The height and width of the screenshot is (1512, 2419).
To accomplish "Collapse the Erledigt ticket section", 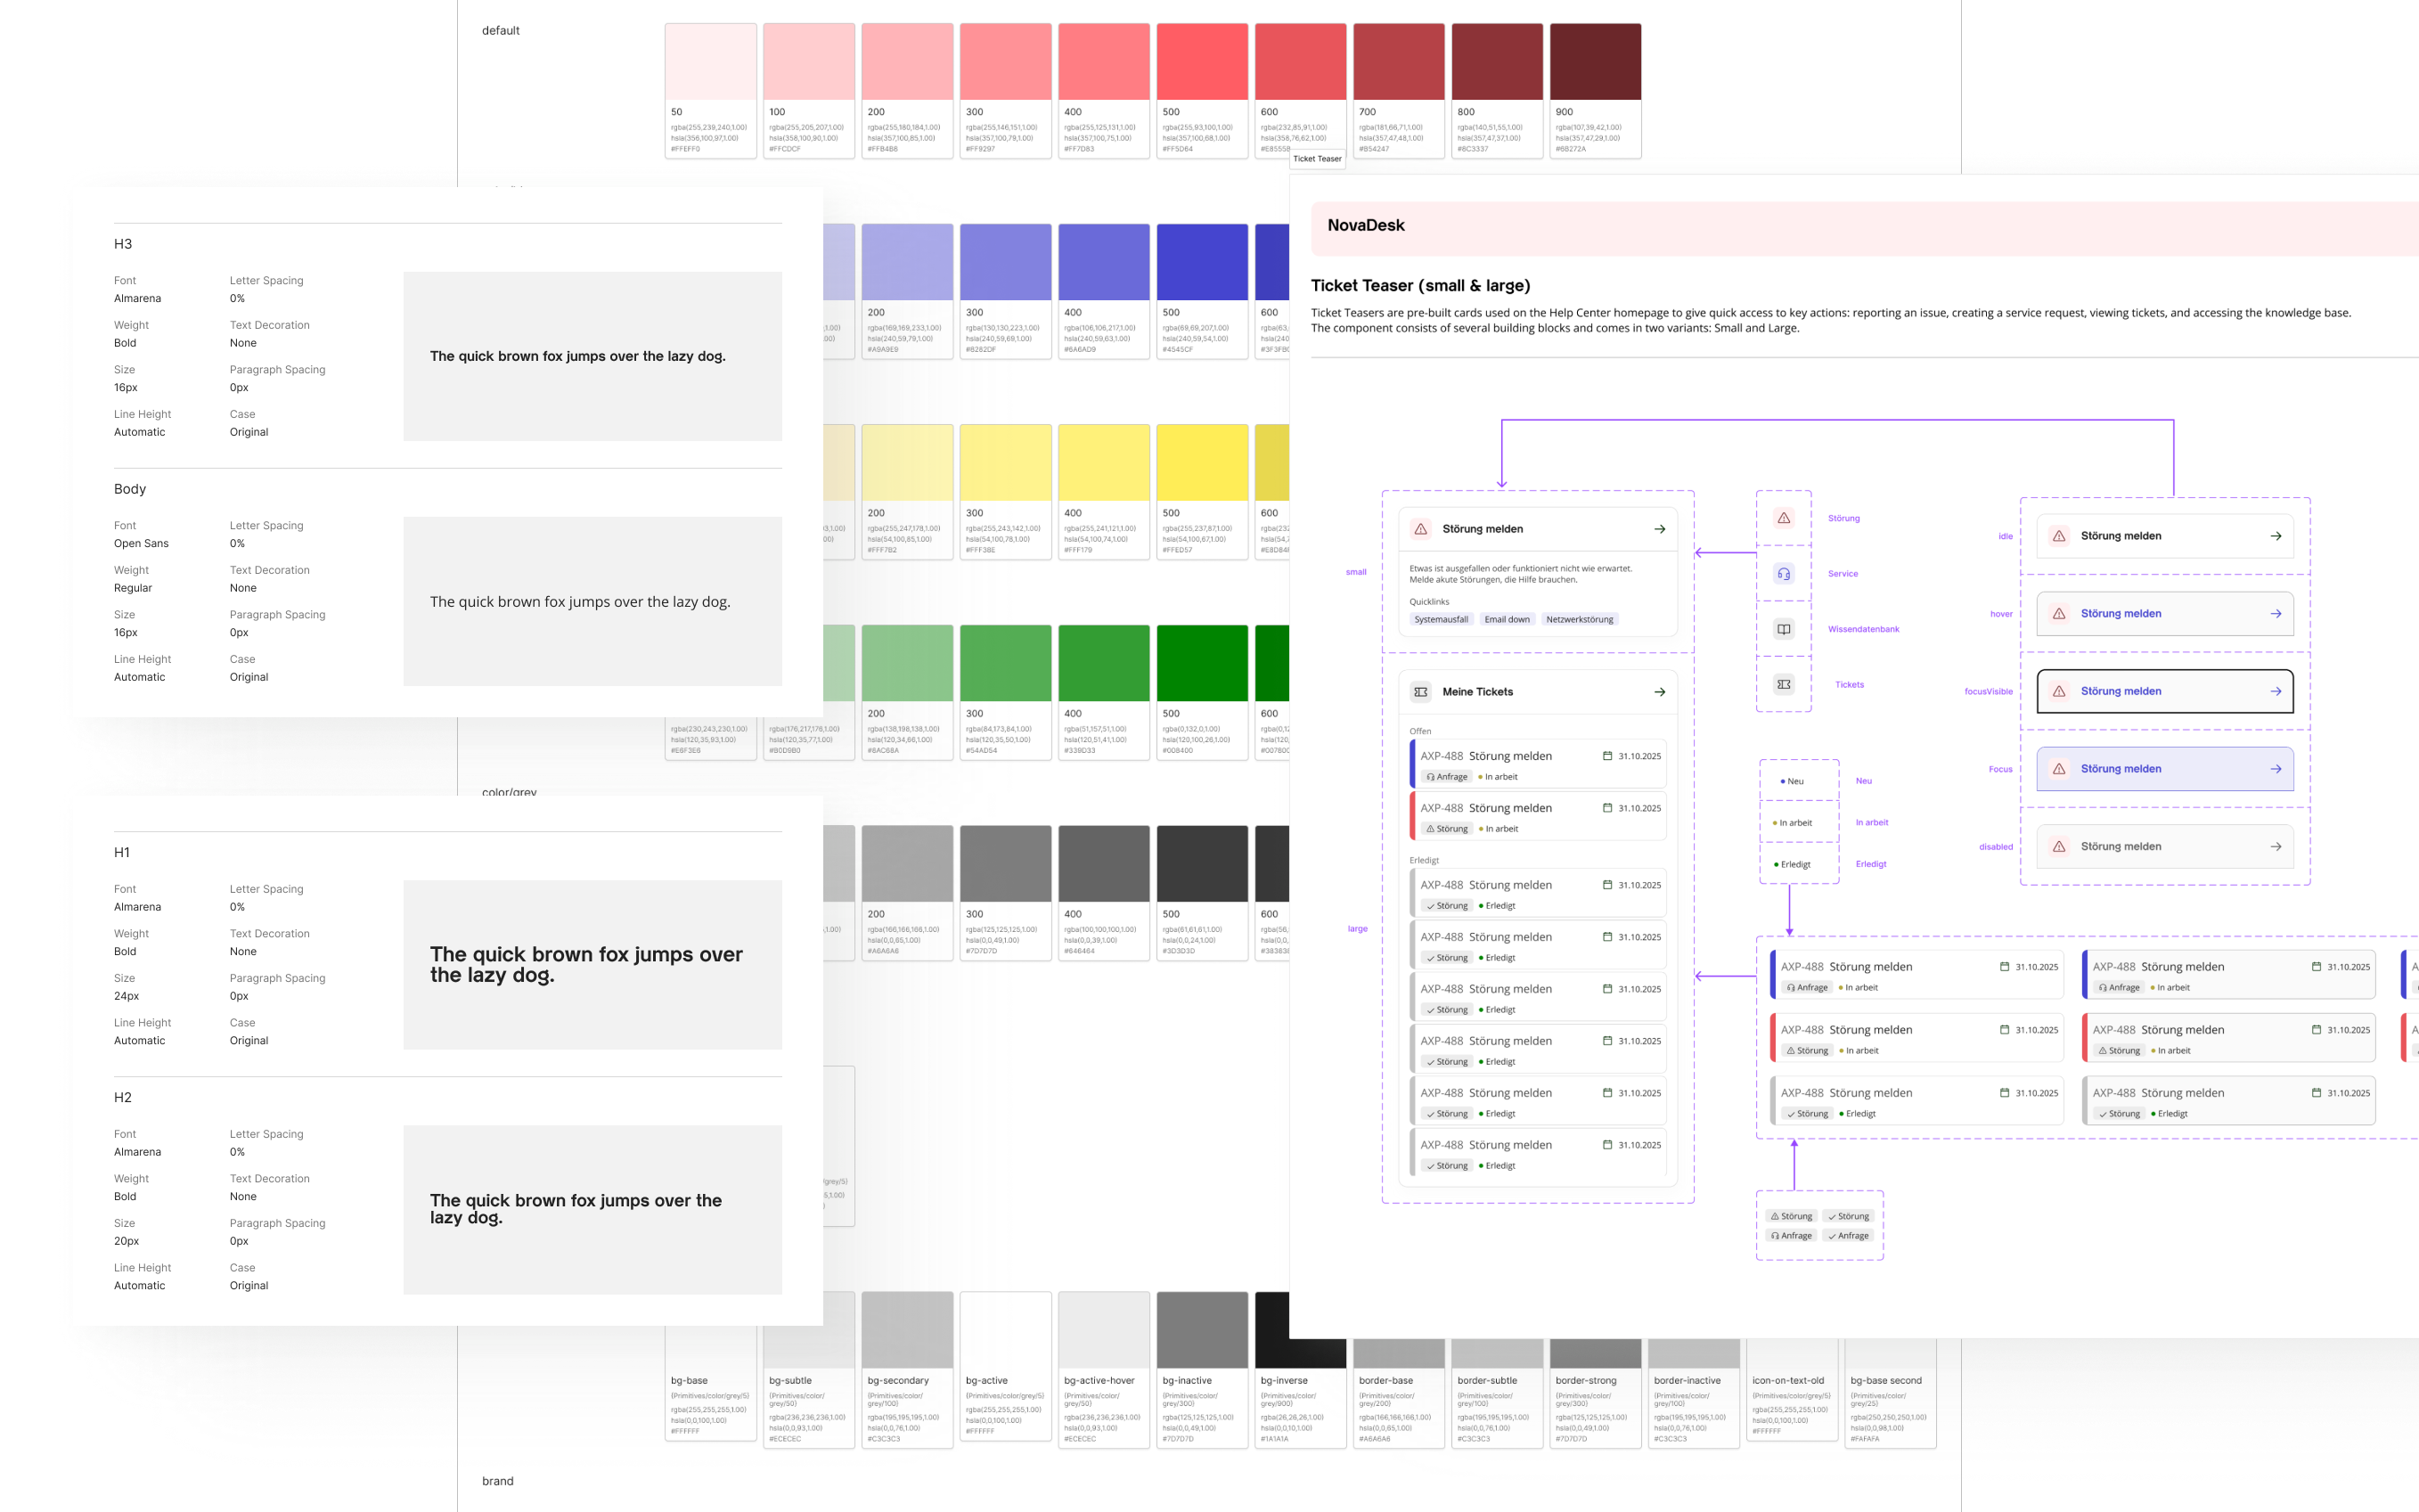I will point(1424,860).
